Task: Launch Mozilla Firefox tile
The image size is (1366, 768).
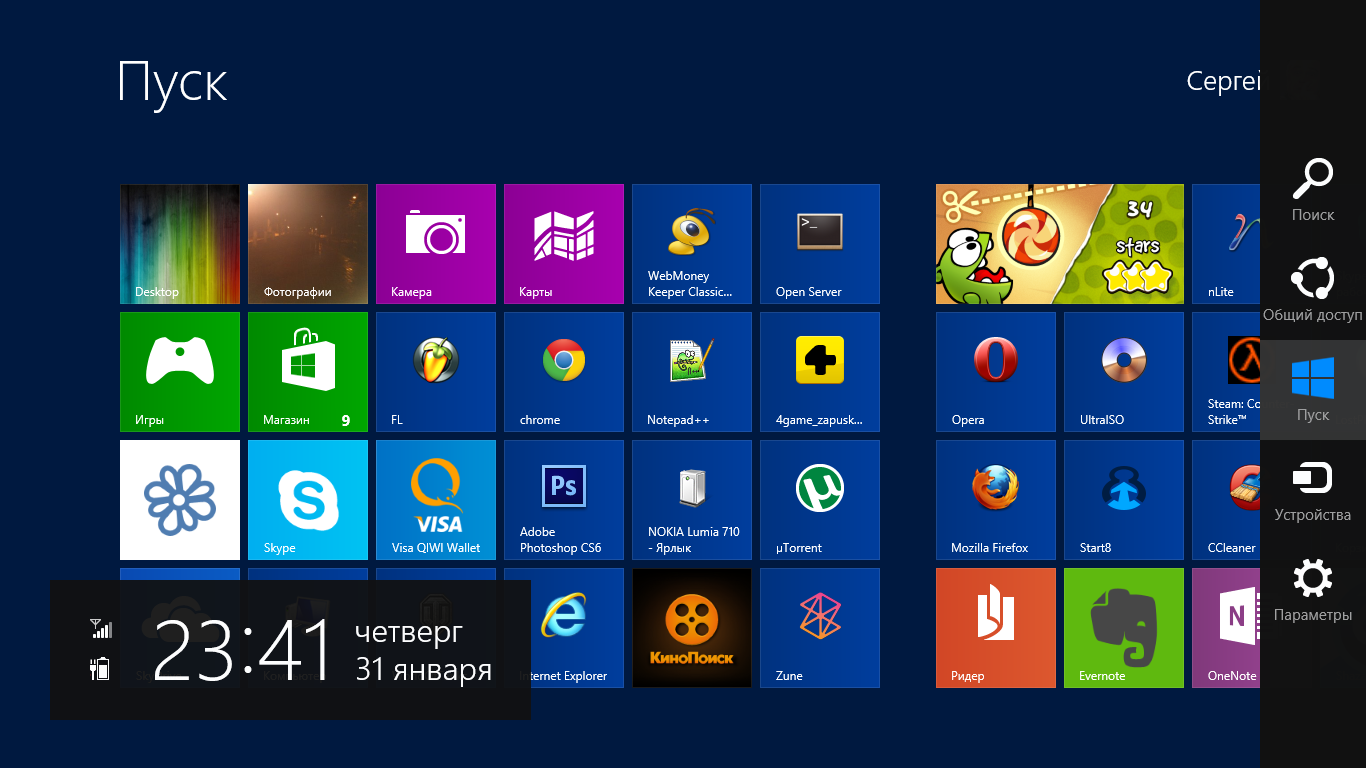Action: tap(995, 500)
